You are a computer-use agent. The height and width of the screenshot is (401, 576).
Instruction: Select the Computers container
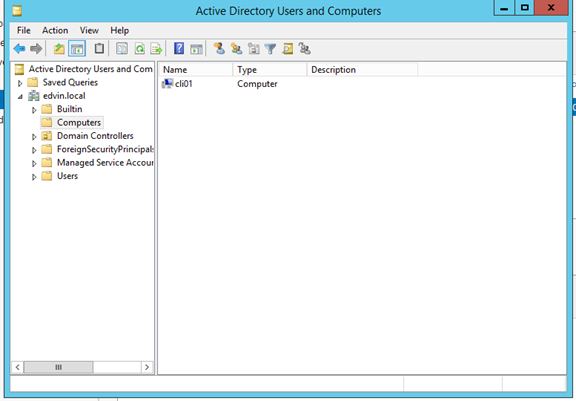(79, 122)
